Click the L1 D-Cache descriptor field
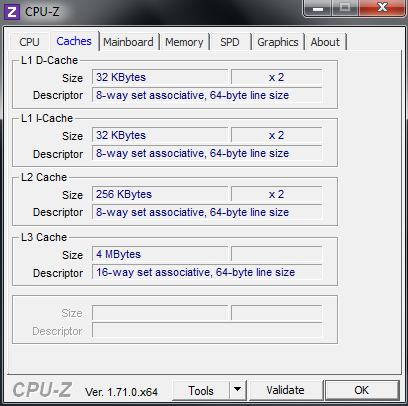The image size is (408, 406). tap(207, 95)
